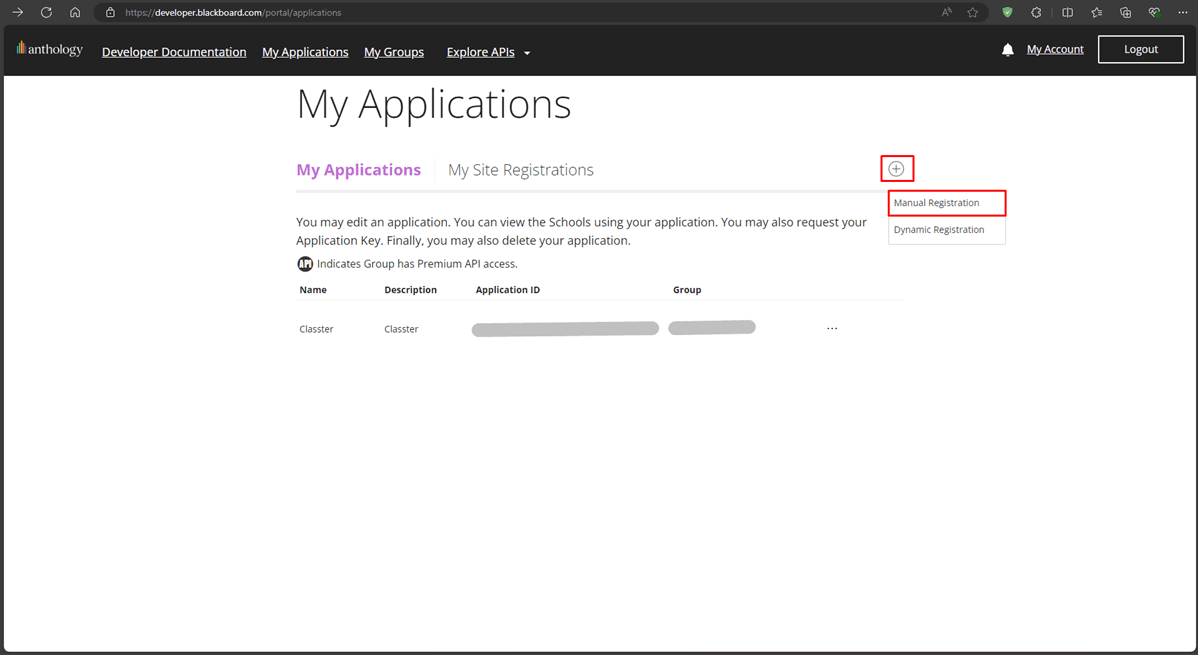
Task: Click the Name column header
Action: pos(313,290)
